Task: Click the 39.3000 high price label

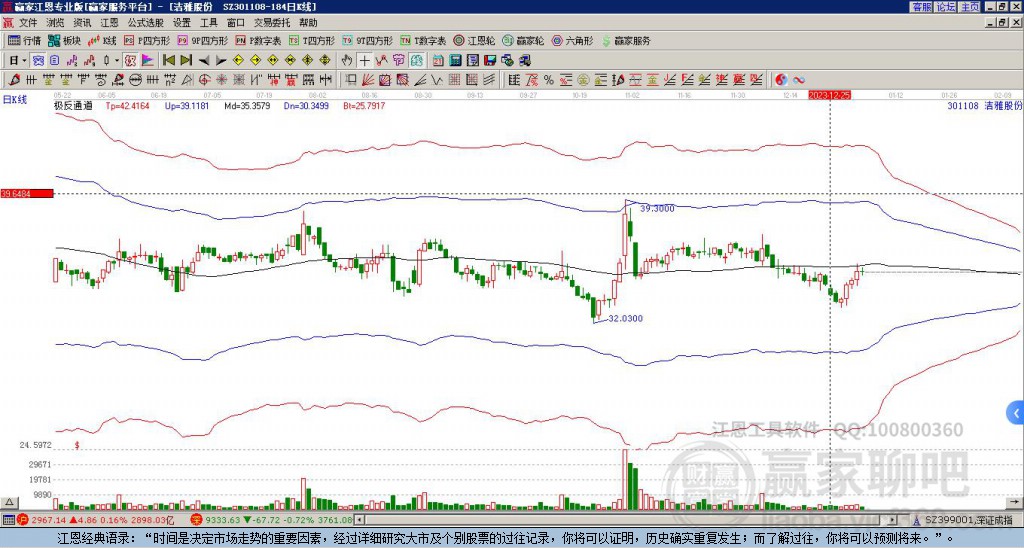Action: 657,208
